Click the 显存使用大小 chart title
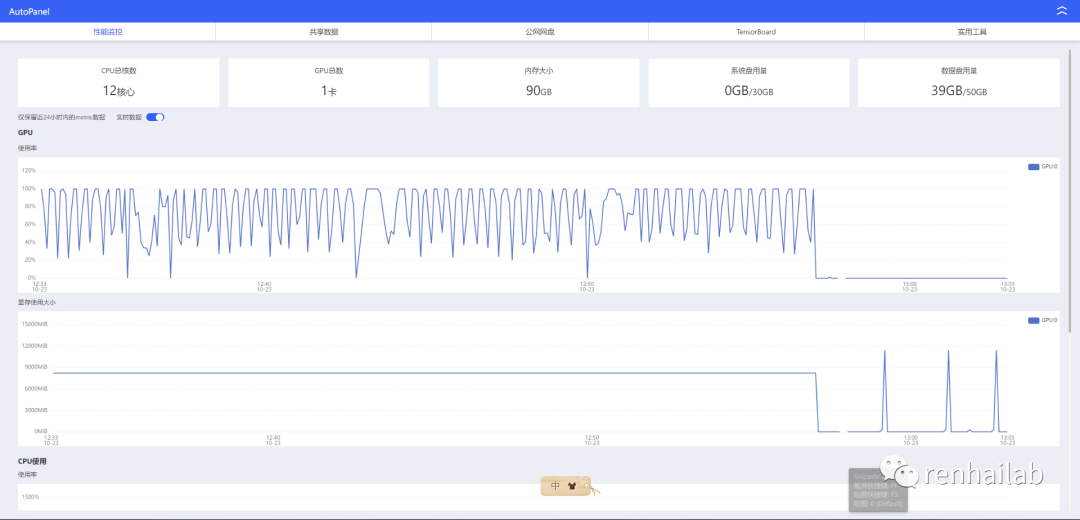 click(x=37, y=302)
